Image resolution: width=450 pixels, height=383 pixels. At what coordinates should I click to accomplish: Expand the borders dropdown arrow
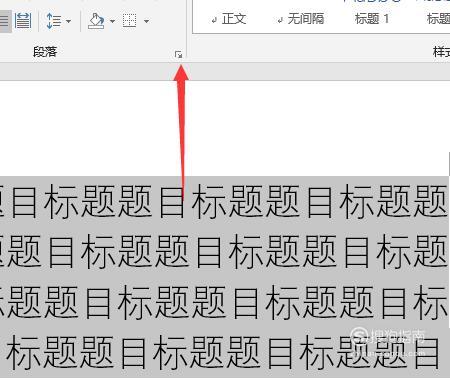(x=146, y=21)
